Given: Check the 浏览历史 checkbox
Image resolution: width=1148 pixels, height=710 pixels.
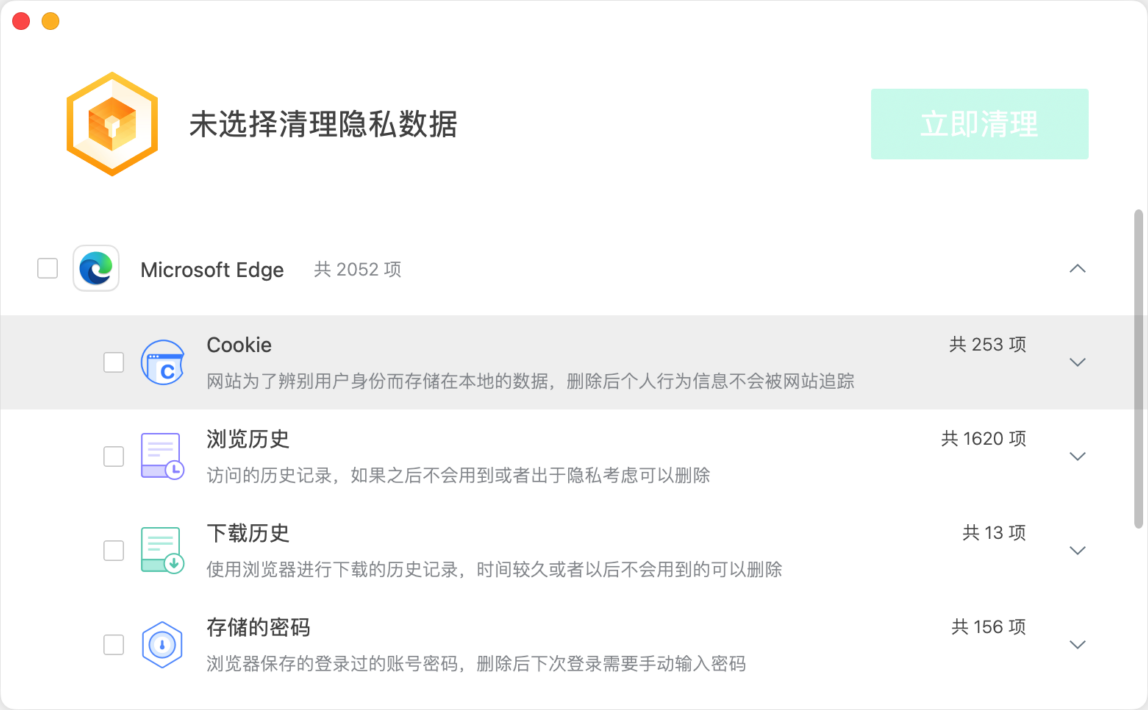Looking at the screenshot, I should (x=113, y=457).
